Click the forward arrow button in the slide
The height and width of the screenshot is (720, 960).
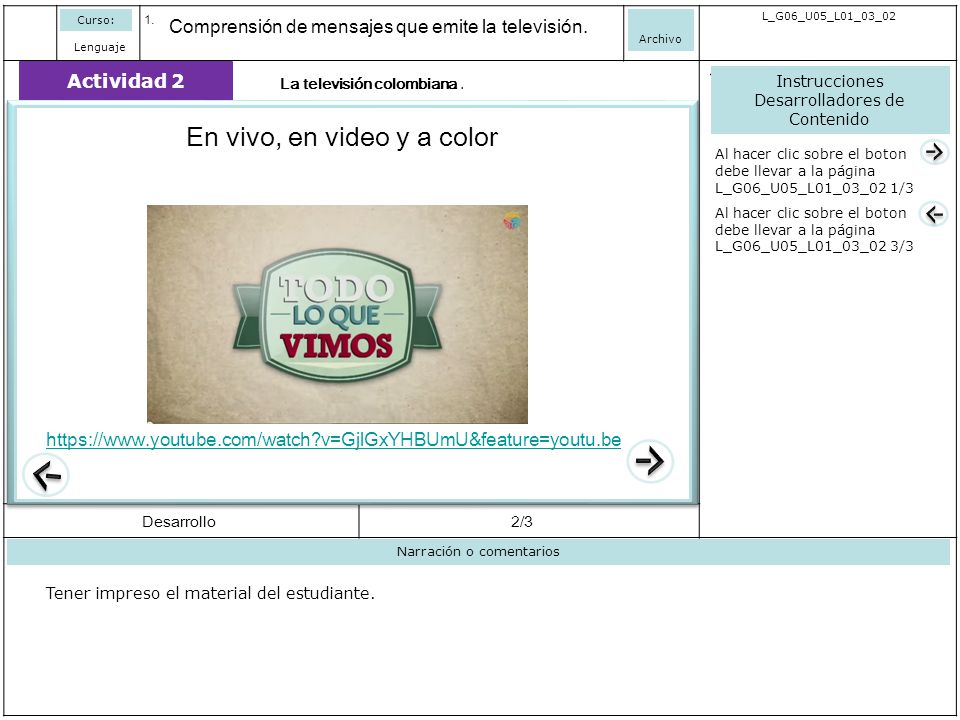pos(650,461)
